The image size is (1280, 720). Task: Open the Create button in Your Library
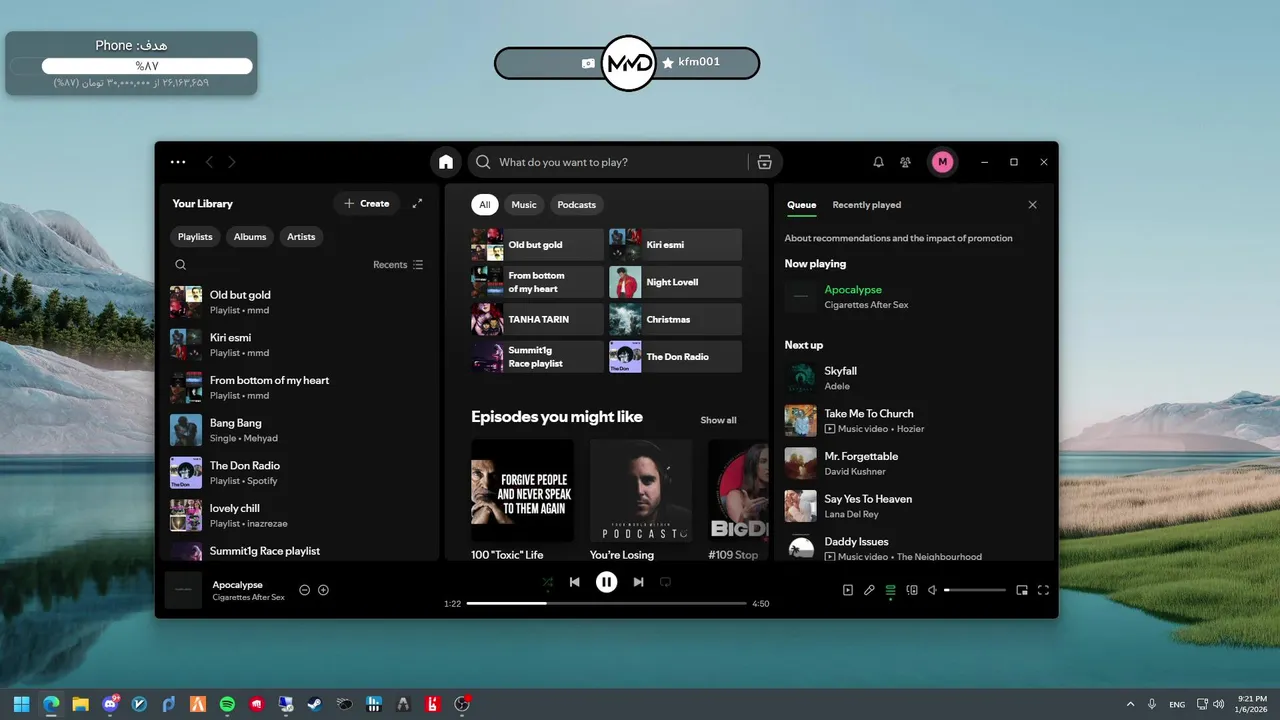[x=366, y=203]
